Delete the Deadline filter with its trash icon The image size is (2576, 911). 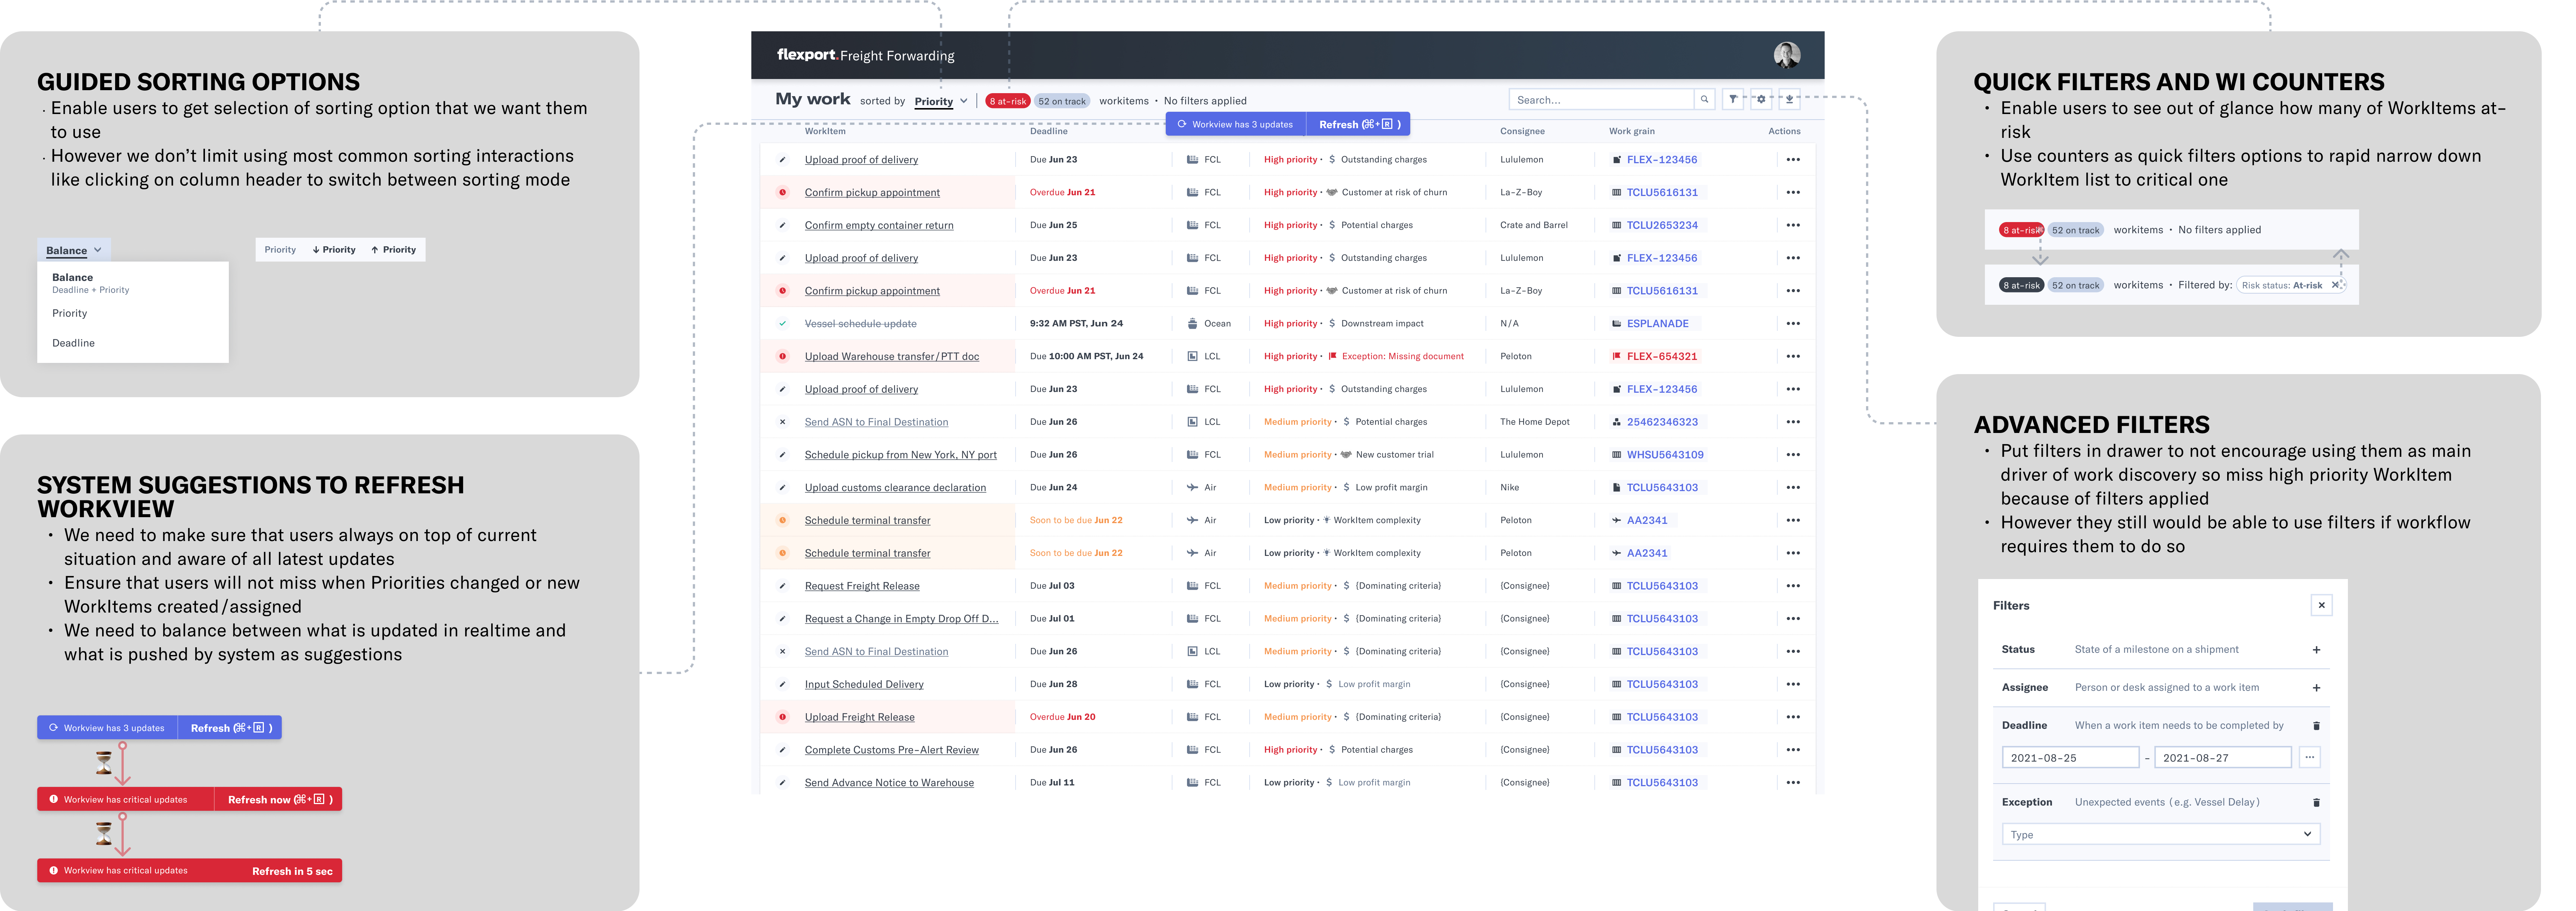(x=2316, y=726)
